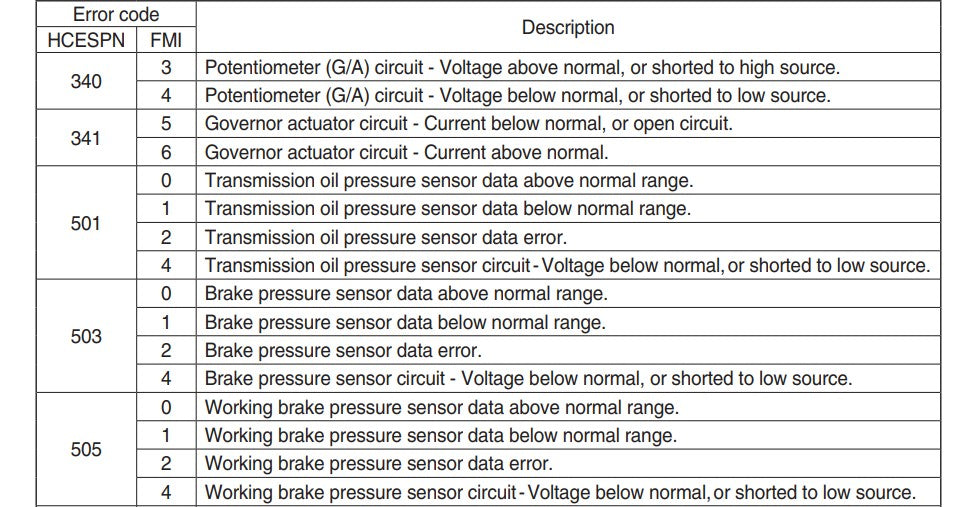Image resolution: width=956 pixels, height=507 pixels.
Task: Click the HCESPN 341 error code
Action: (x=86, y=138)
